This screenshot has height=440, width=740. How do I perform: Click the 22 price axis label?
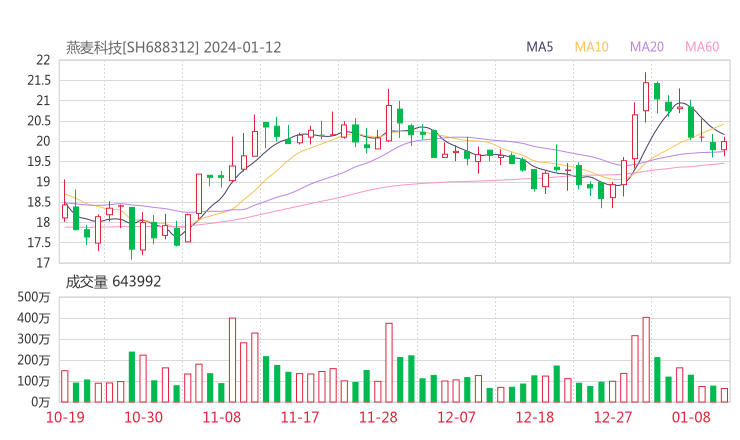43,60
